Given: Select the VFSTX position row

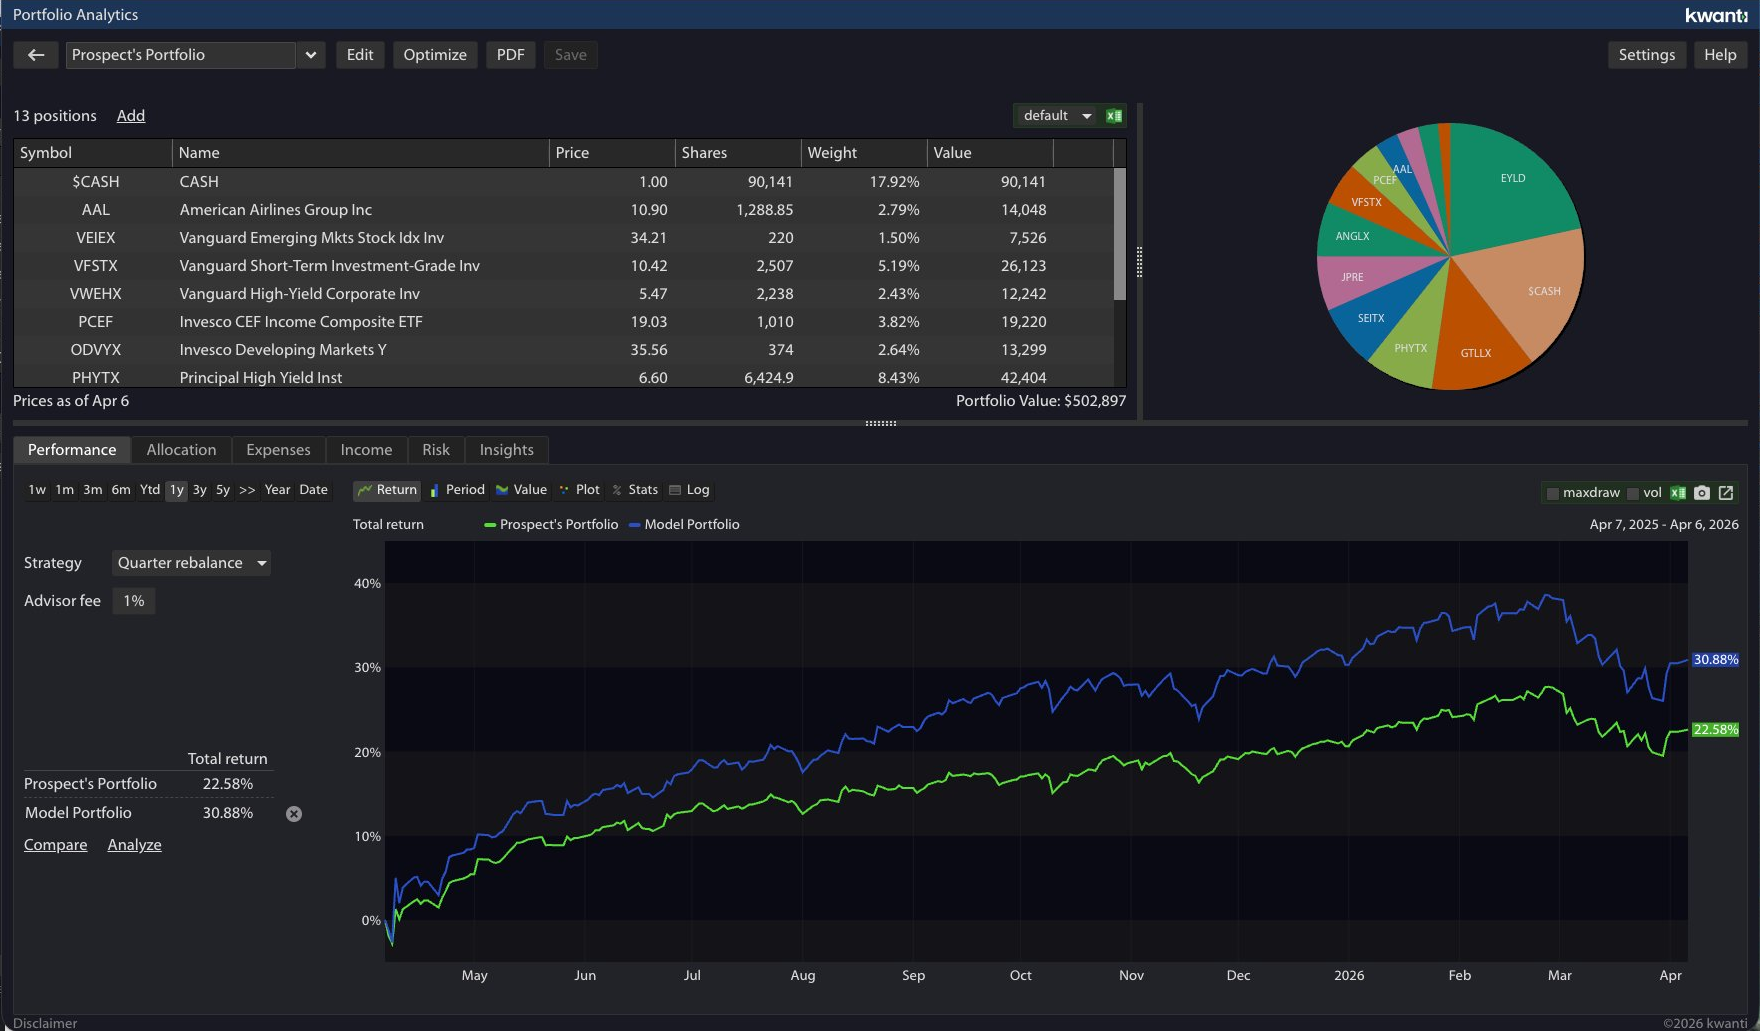Looking at the screenshot, I should click(563, 266).
